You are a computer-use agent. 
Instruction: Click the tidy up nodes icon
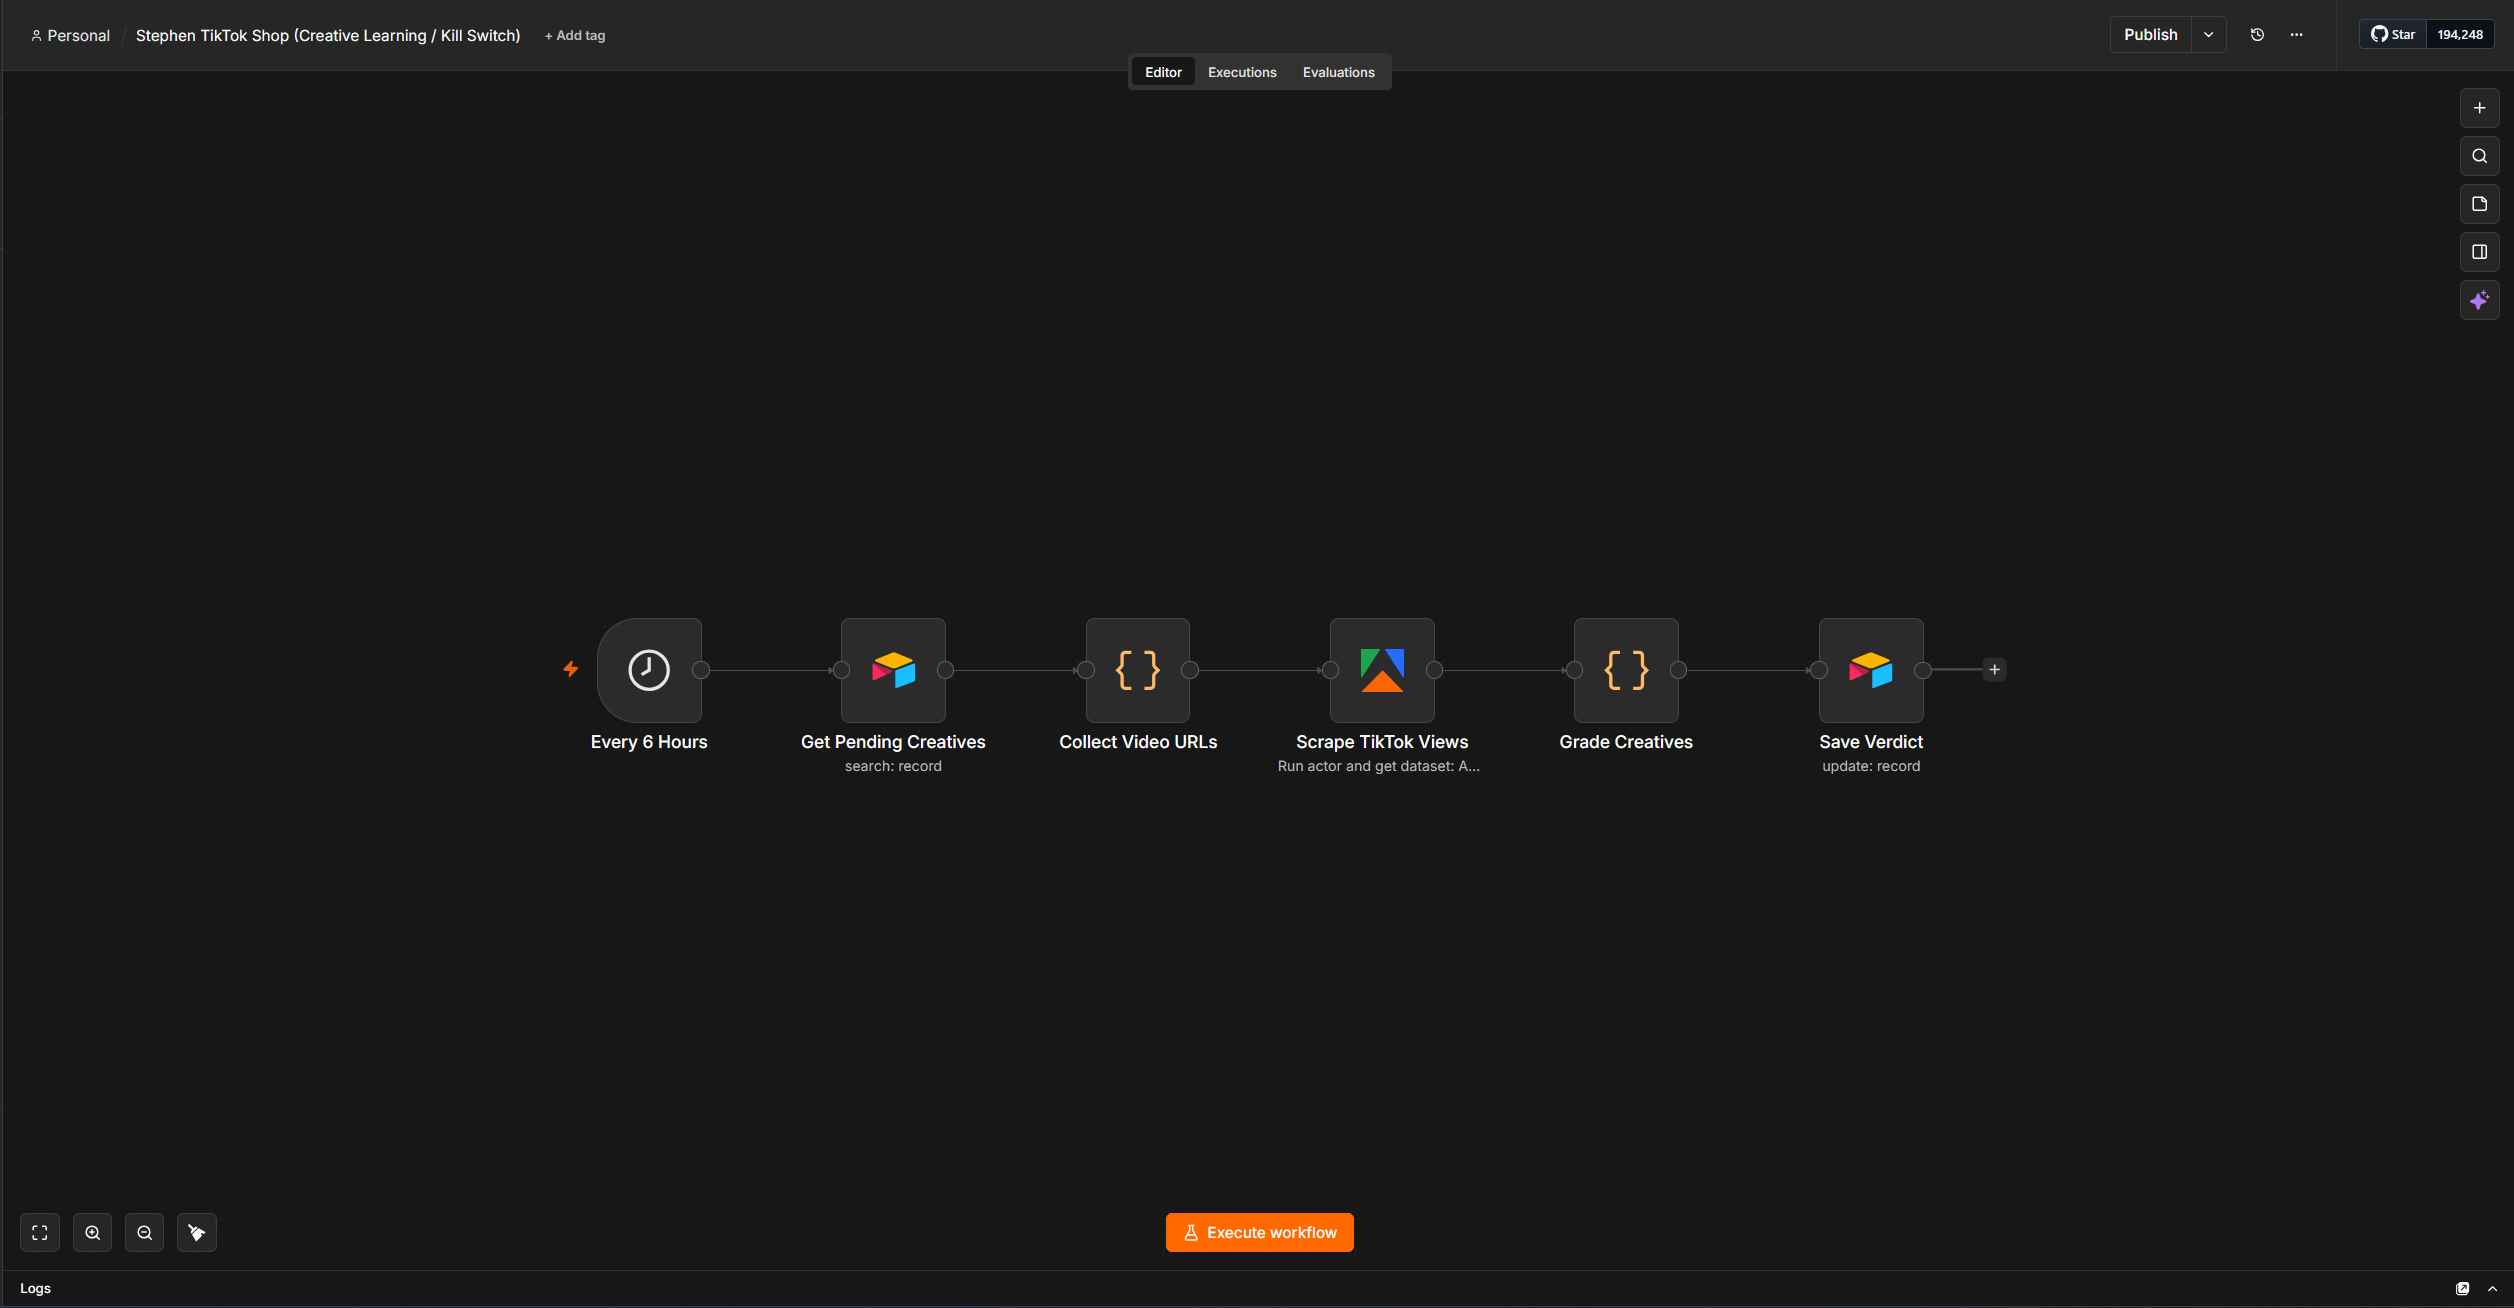coord(196,1233)
